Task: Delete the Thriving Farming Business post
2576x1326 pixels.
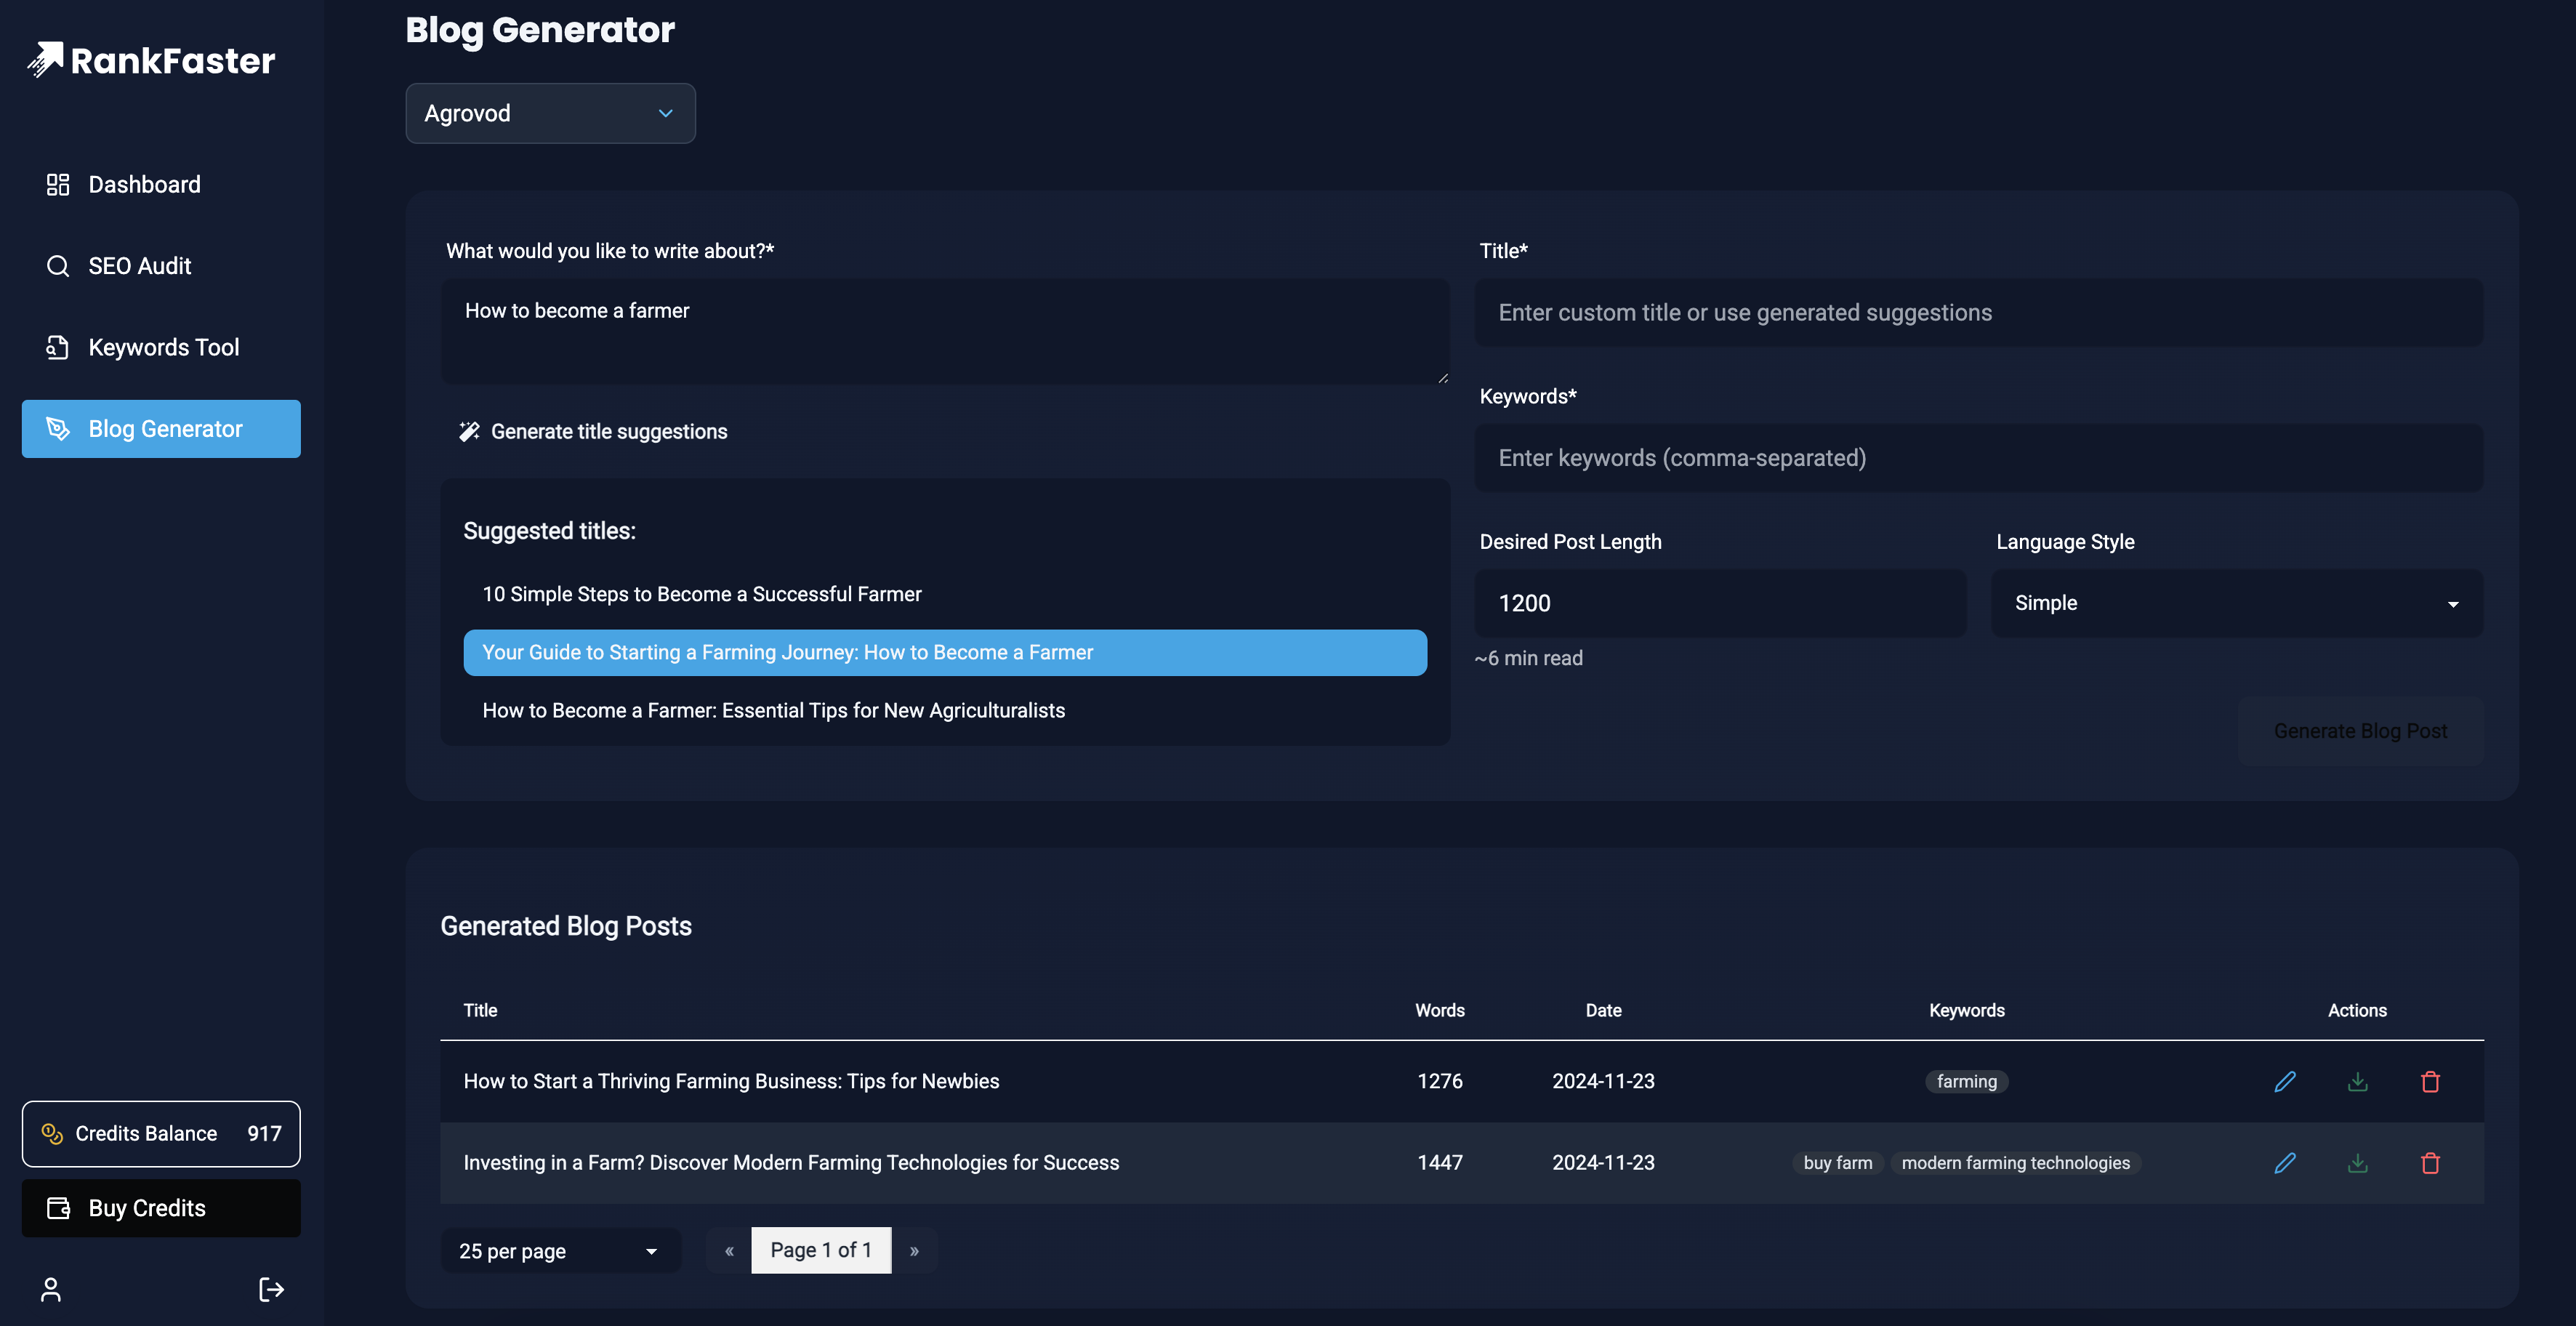Action: tap(2430, 1081)
